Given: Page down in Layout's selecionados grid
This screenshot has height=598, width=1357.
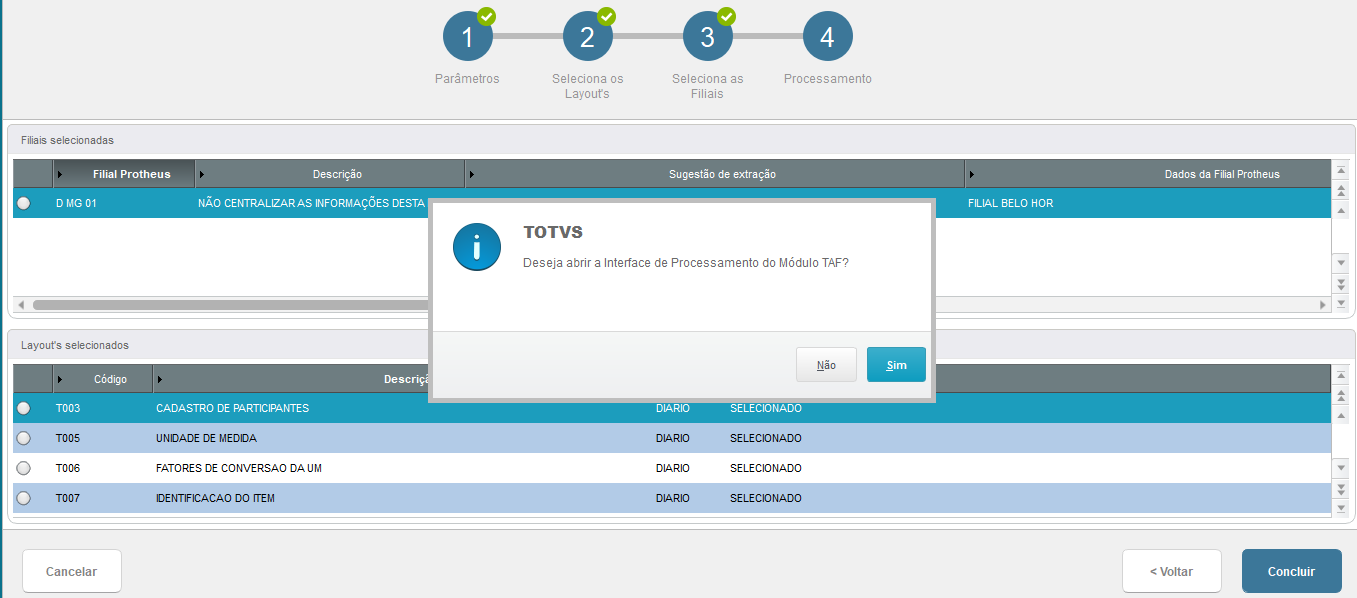Looking at the screenshot, I should (1341, 489).
